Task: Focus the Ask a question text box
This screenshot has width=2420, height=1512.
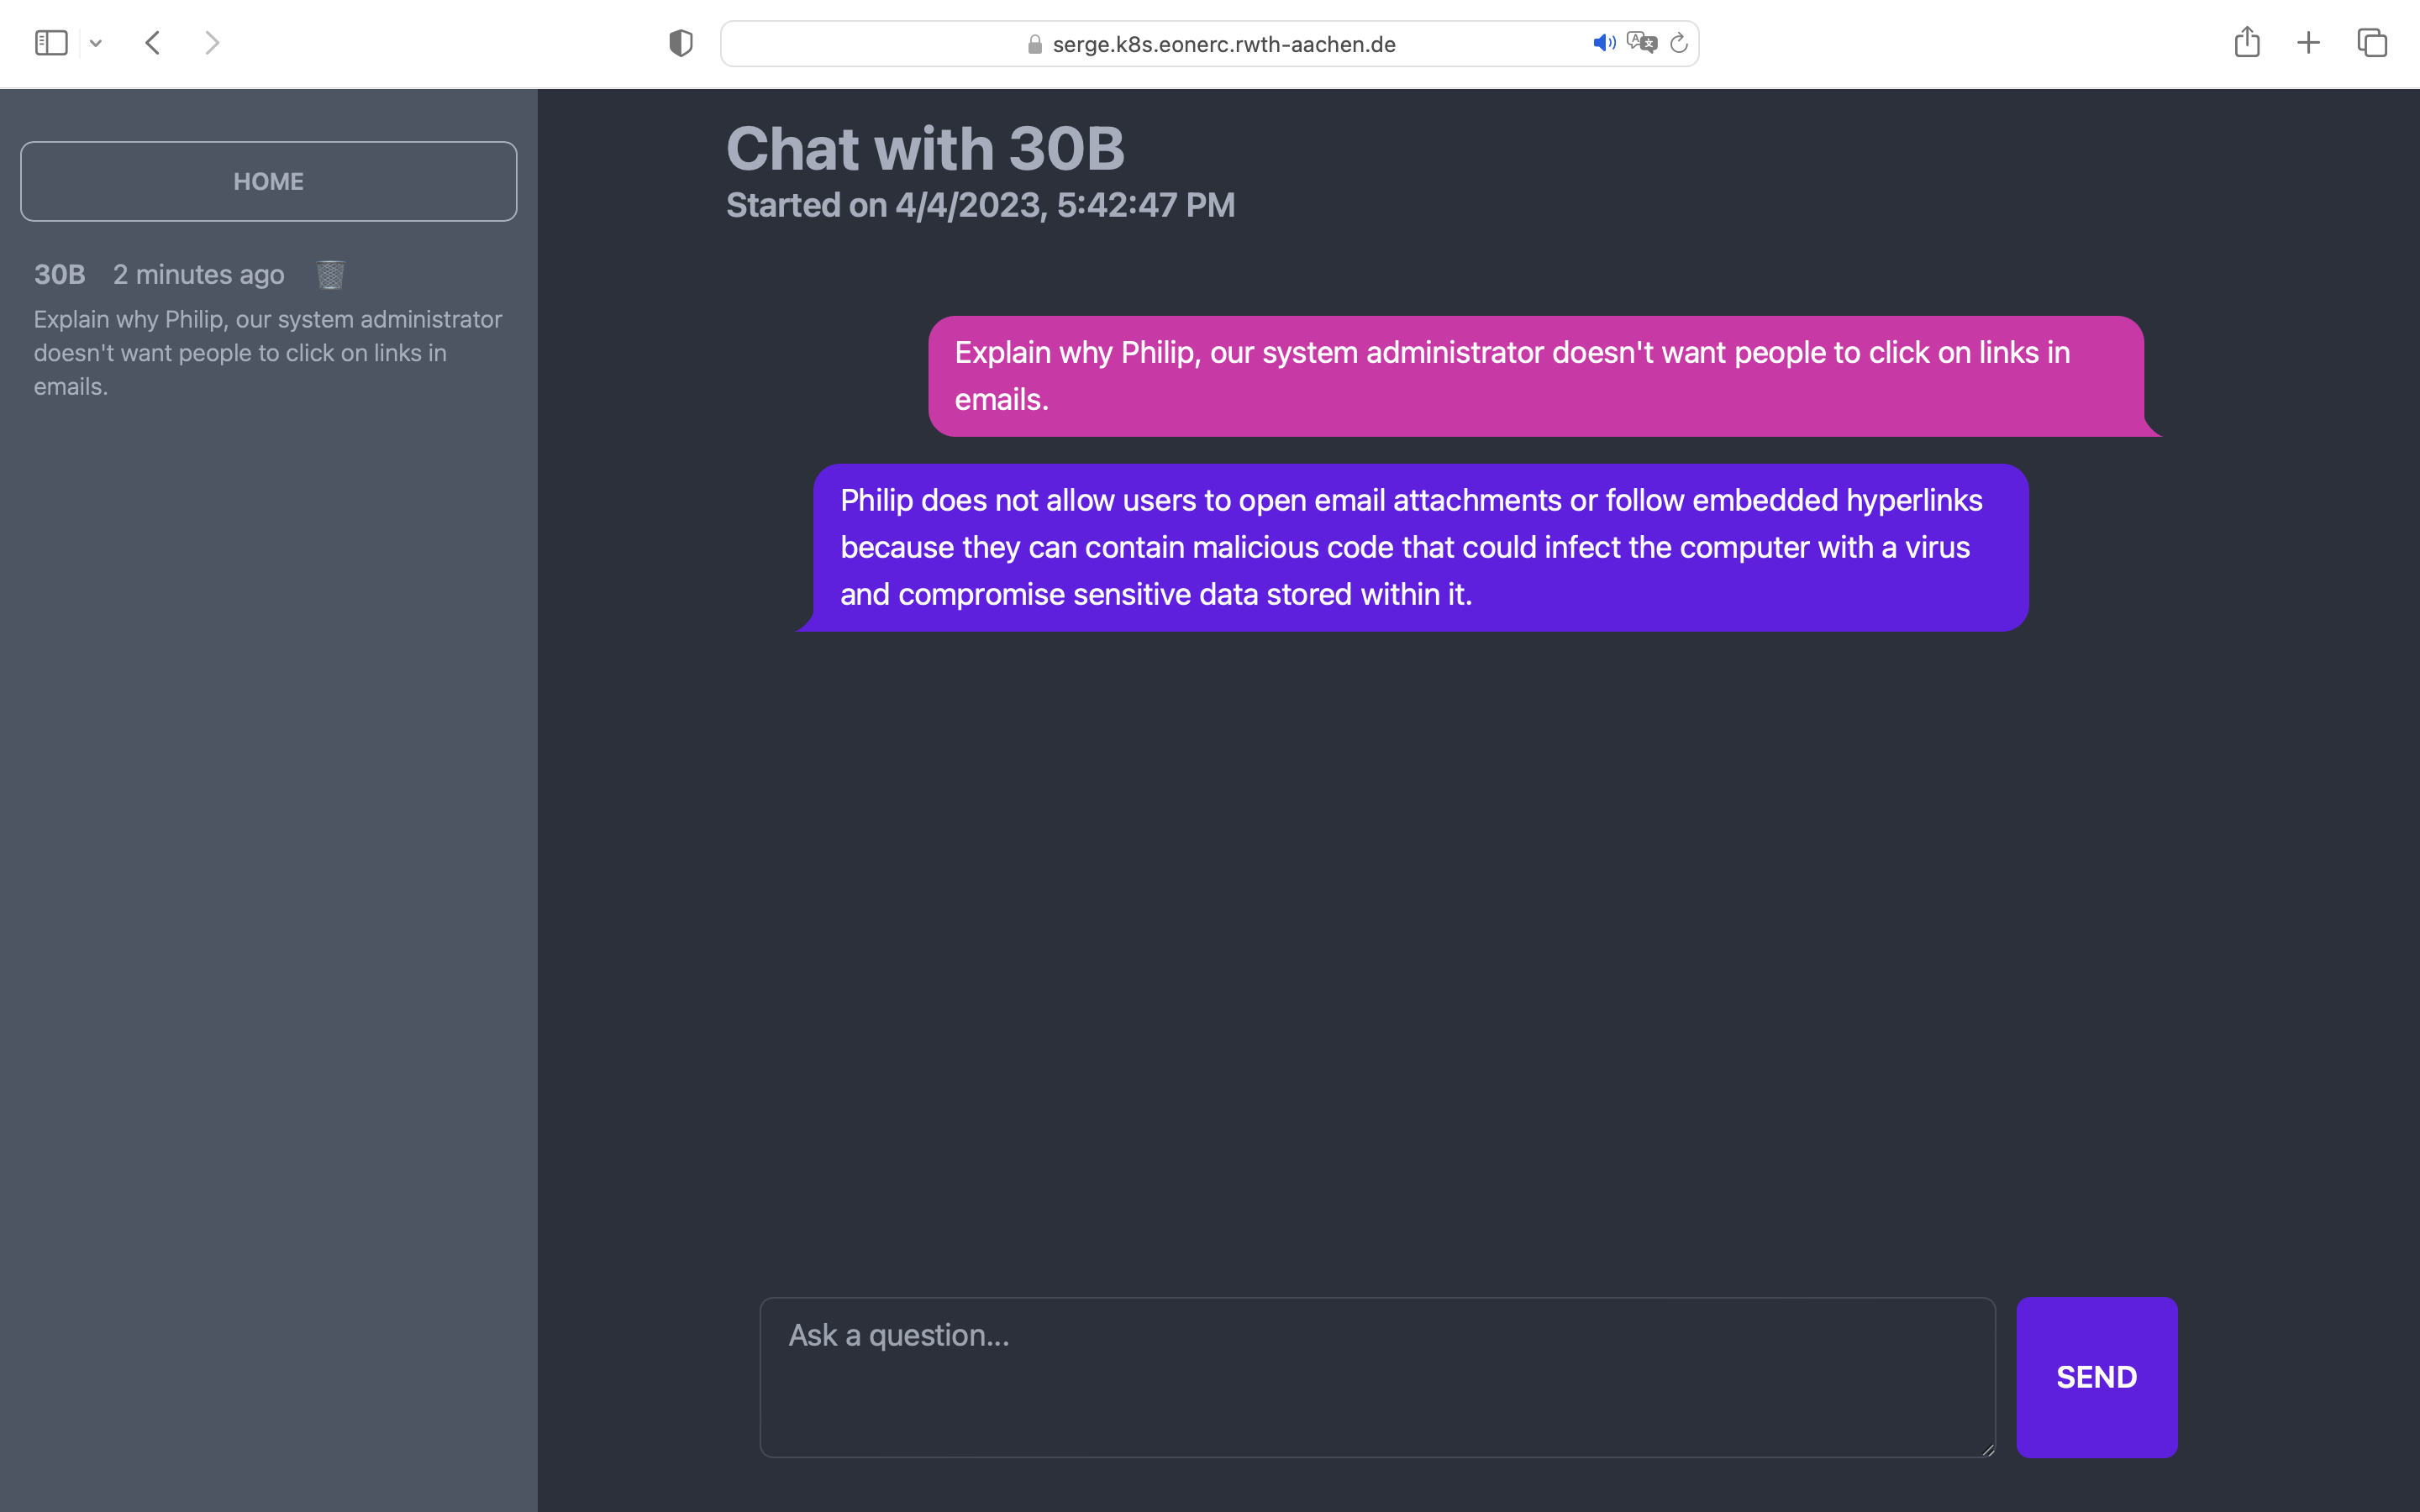Action: pyautogui.click(x=1376, y=1377)
